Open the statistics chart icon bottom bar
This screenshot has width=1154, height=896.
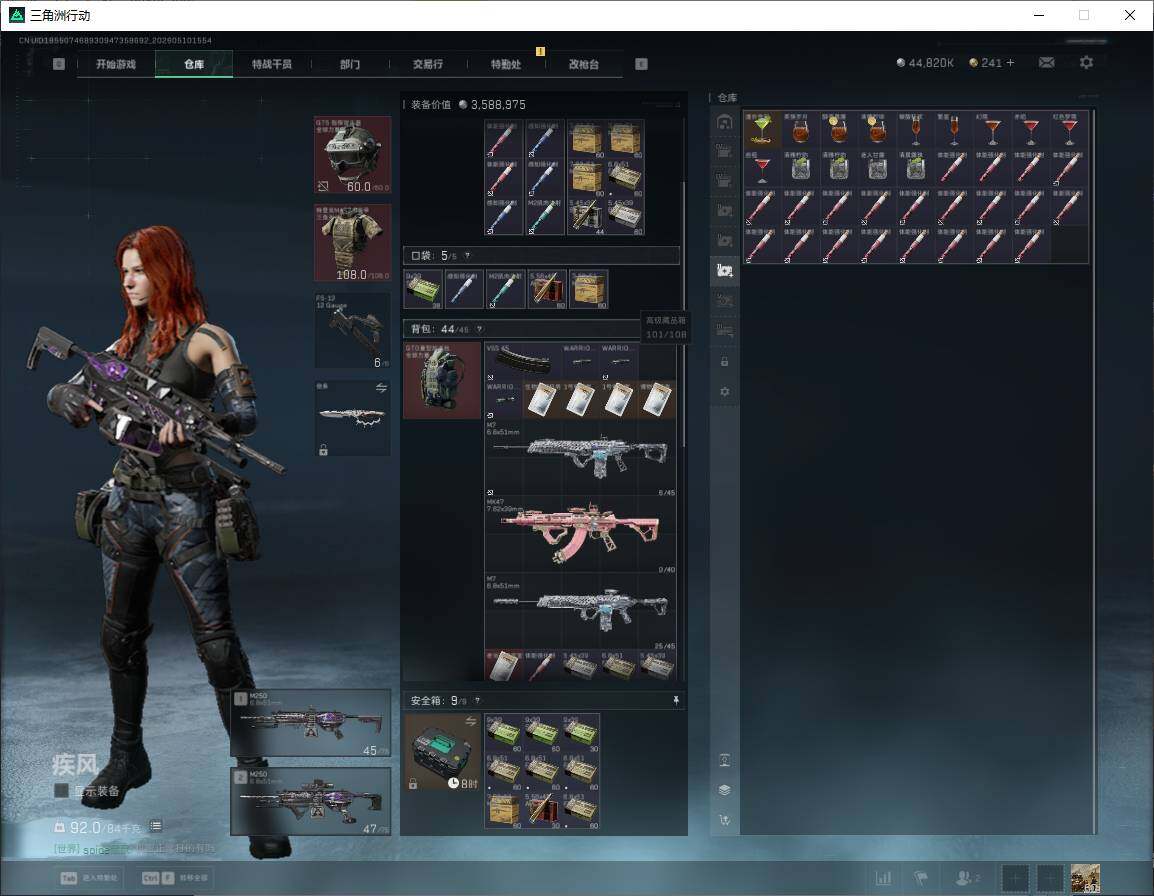click(883, 878)
